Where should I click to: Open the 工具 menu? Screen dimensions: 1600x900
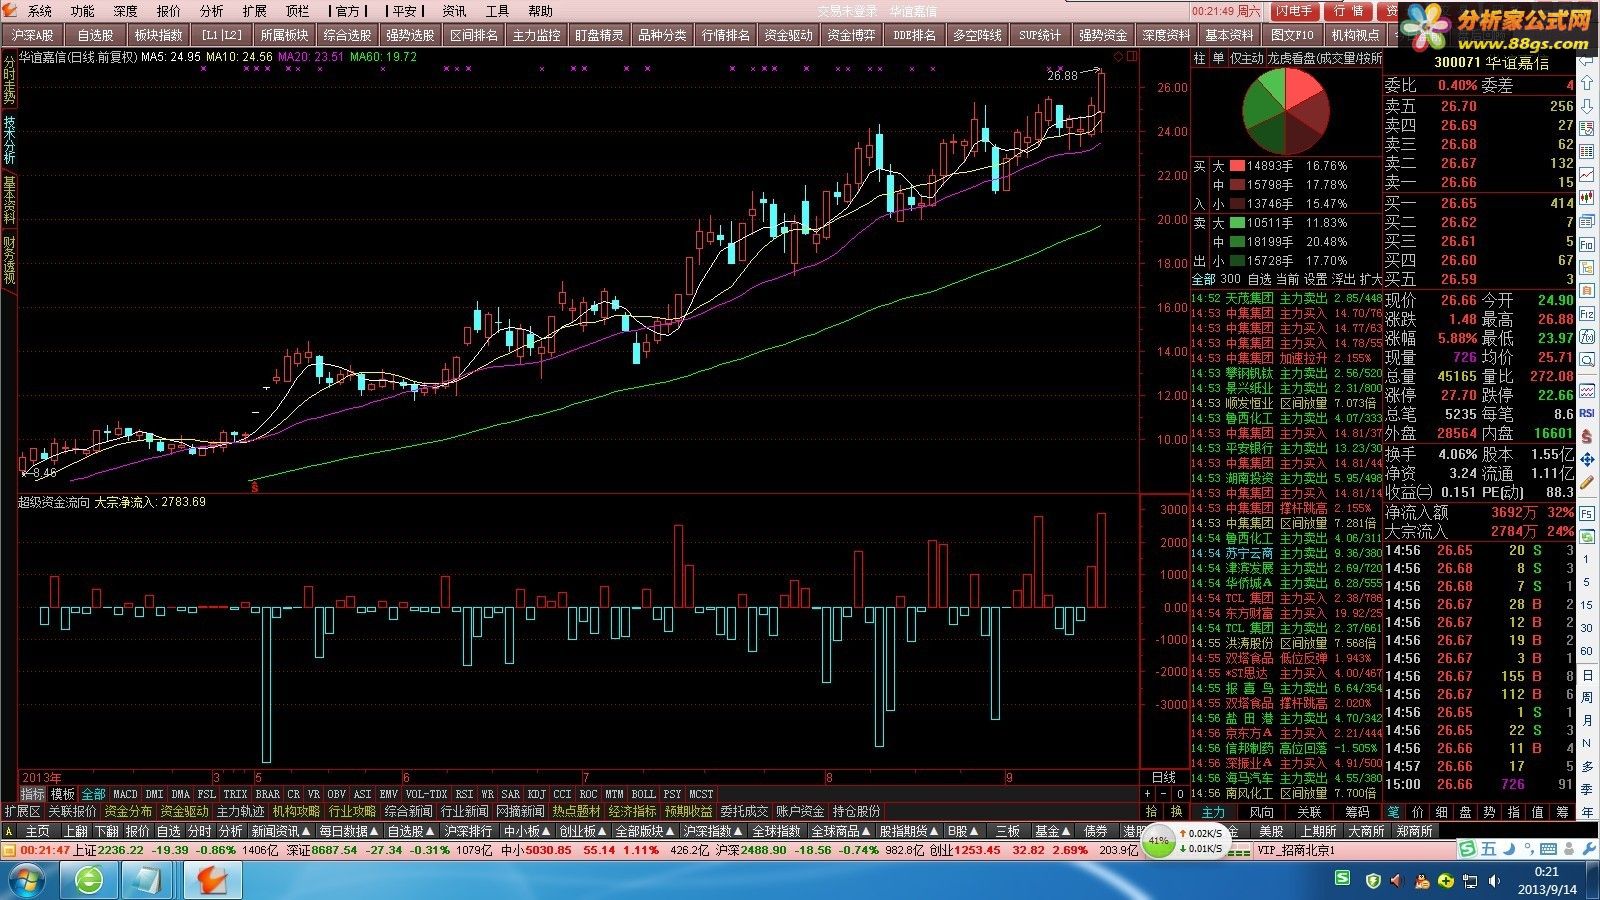497,11
